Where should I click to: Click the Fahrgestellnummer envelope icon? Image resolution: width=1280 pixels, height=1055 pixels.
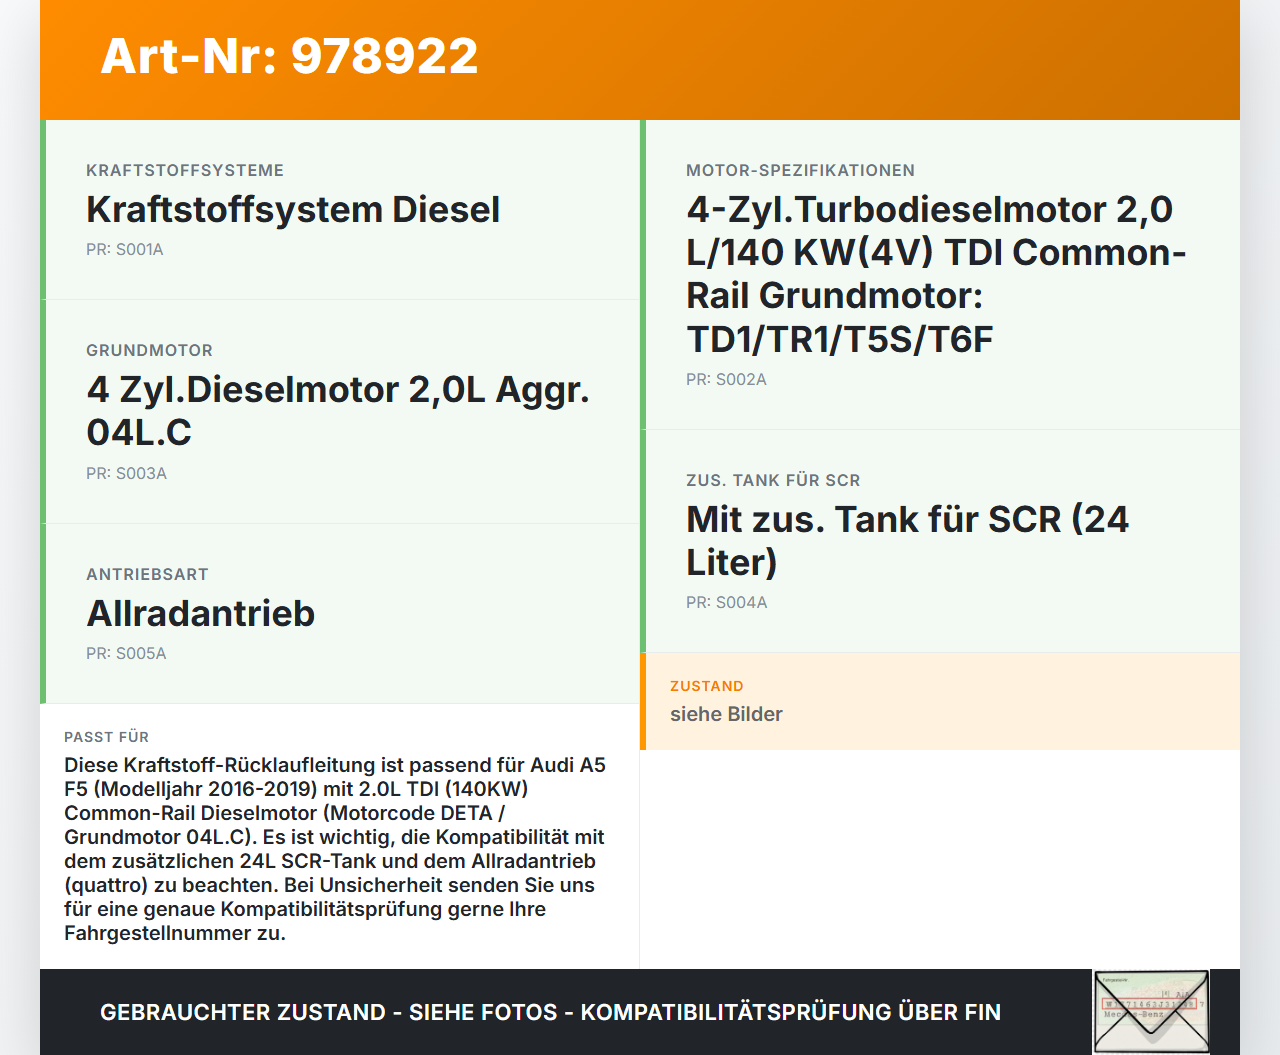(x=1151, y=1012)
